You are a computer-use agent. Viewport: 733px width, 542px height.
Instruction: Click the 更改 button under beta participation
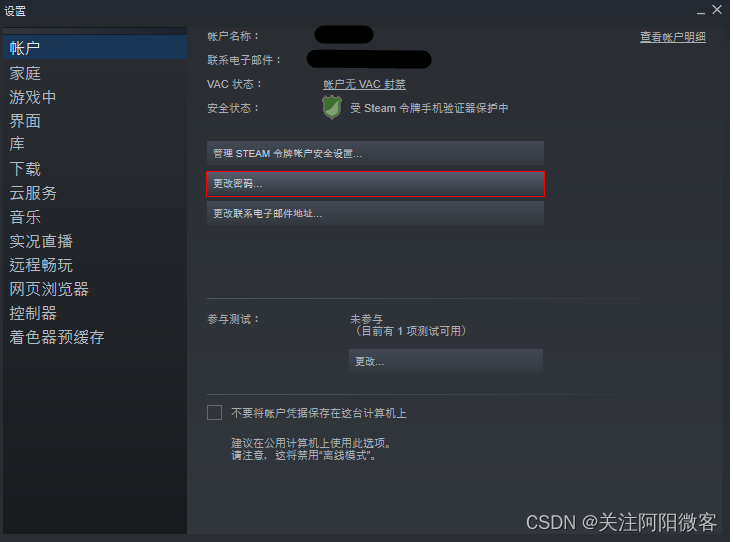coord(446,361)
